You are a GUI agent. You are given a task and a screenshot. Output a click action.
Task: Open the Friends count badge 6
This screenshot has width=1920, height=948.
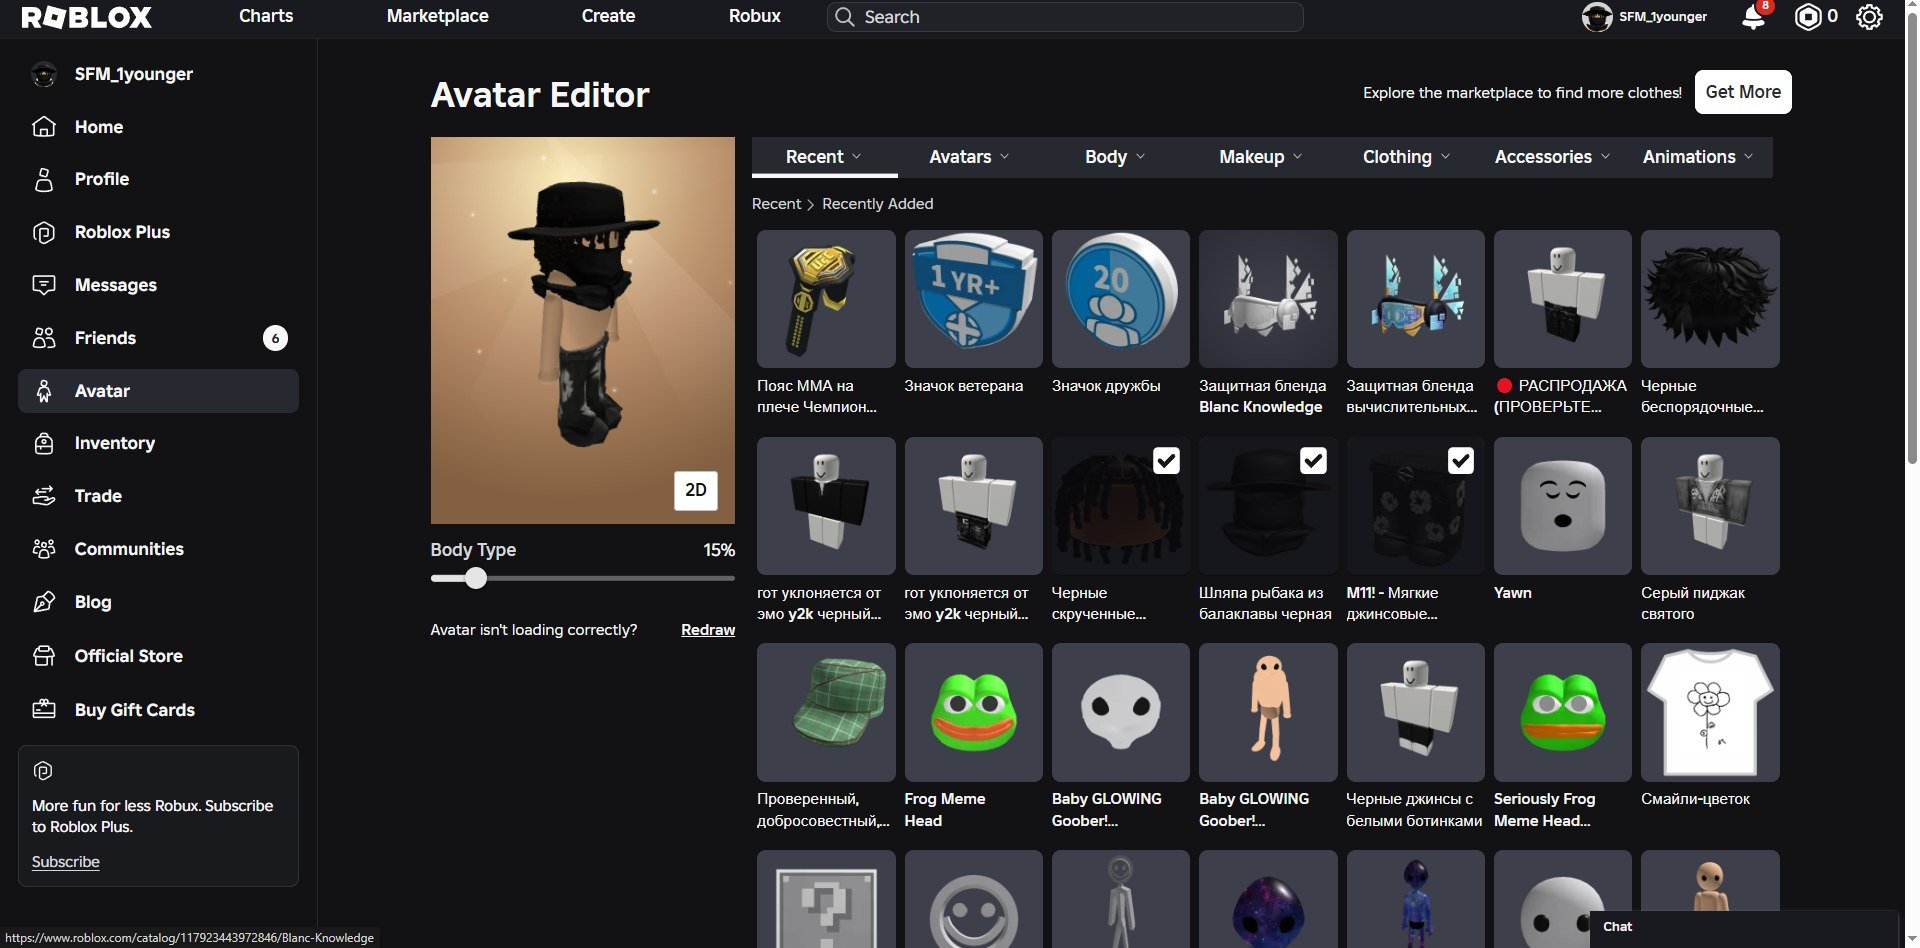pos(275,338)
